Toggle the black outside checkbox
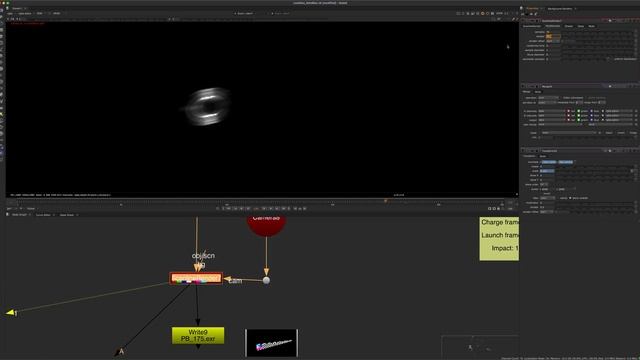This screenshot has width=640, height=360. click(570, 198)
